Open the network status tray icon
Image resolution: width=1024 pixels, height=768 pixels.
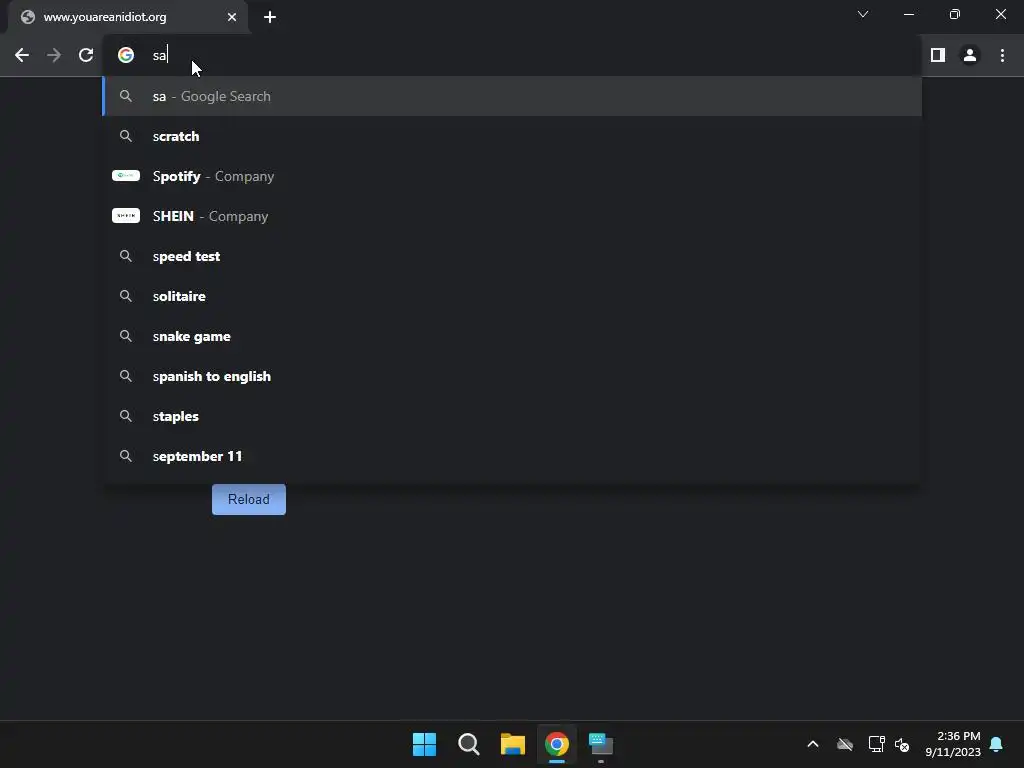(x=876, y=744)
